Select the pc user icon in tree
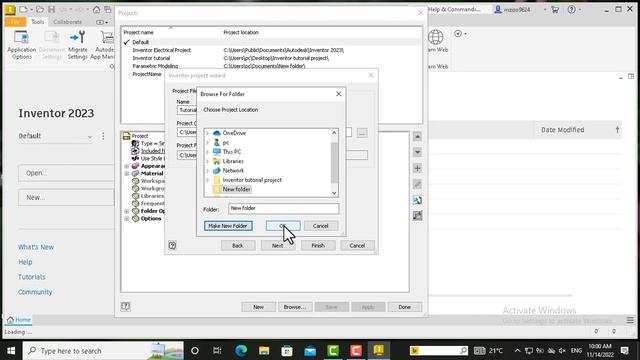 (217, 142)
